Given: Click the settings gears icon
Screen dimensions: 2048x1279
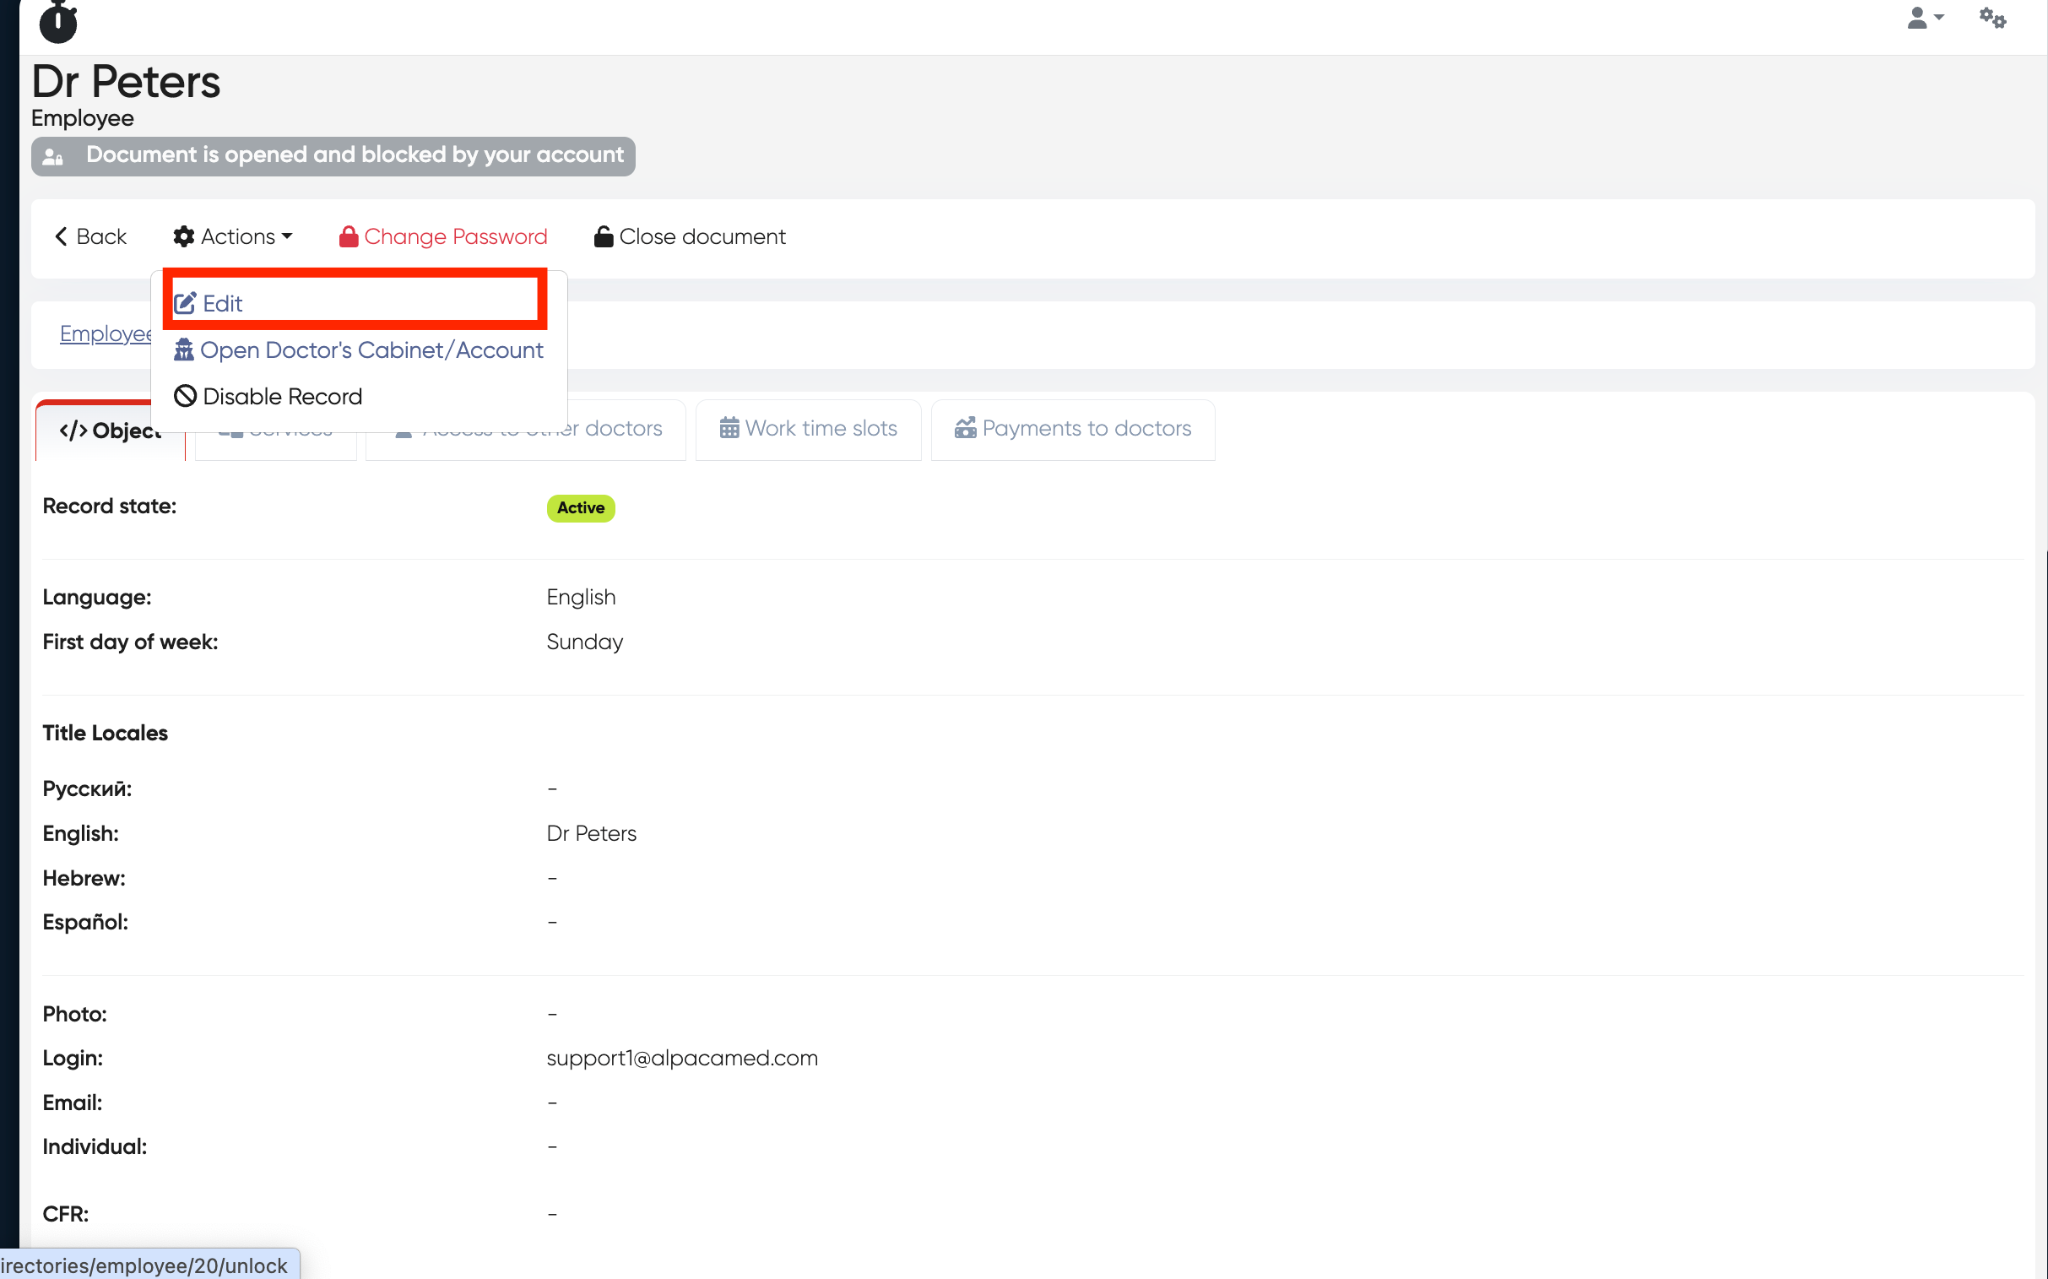Looking at the screenshot, I should coord(1992,18).
